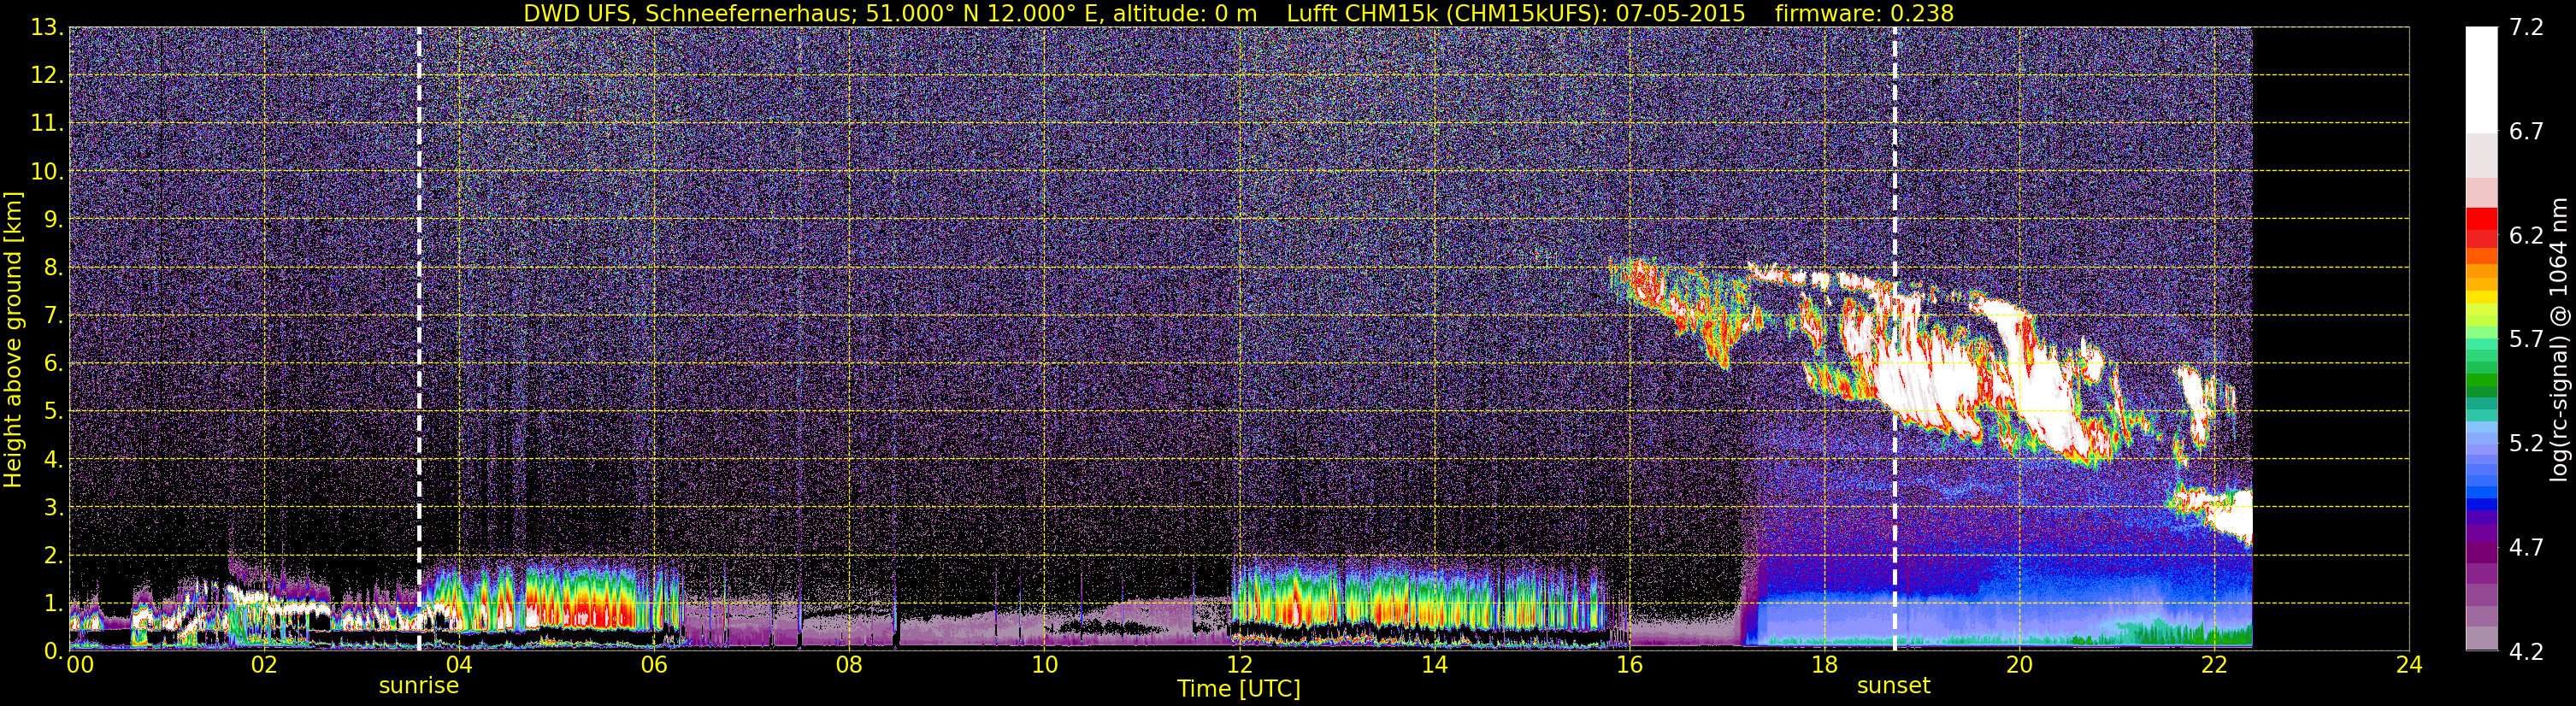
Task: Click the height axis tick label "1"
Action: 54,603
